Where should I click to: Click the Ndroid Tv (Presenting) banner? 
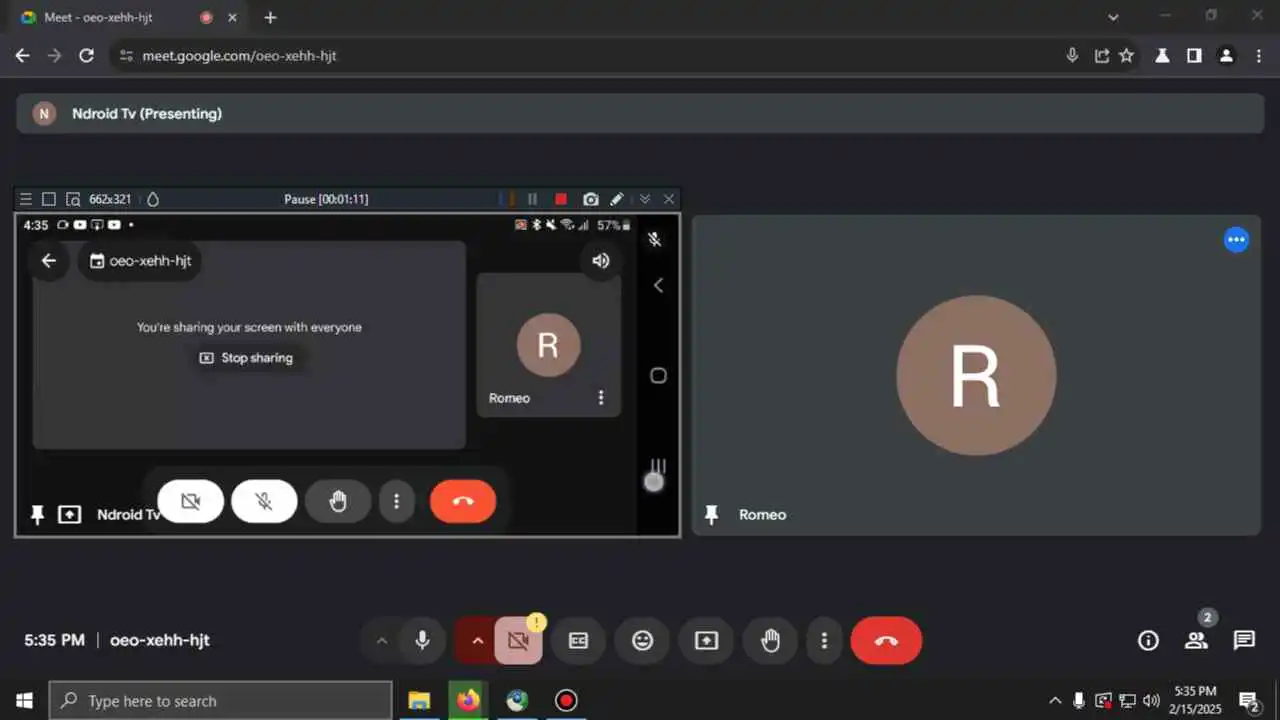point(640,113)
